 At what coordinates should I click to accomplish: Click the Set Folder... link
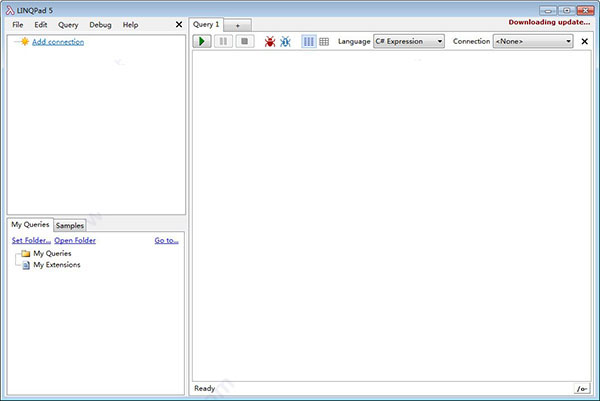pos(31,240)
